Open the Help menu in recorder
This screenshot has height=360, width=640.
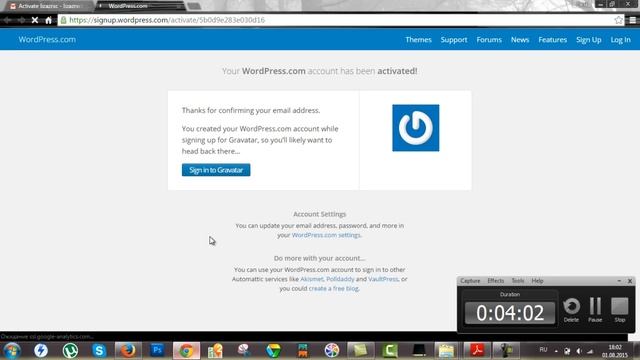click(x=537, y=281)
